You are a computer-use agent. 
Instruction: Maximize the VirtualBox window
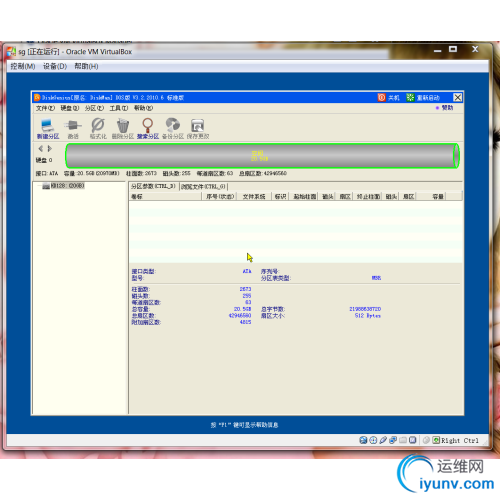pos(453,49)
